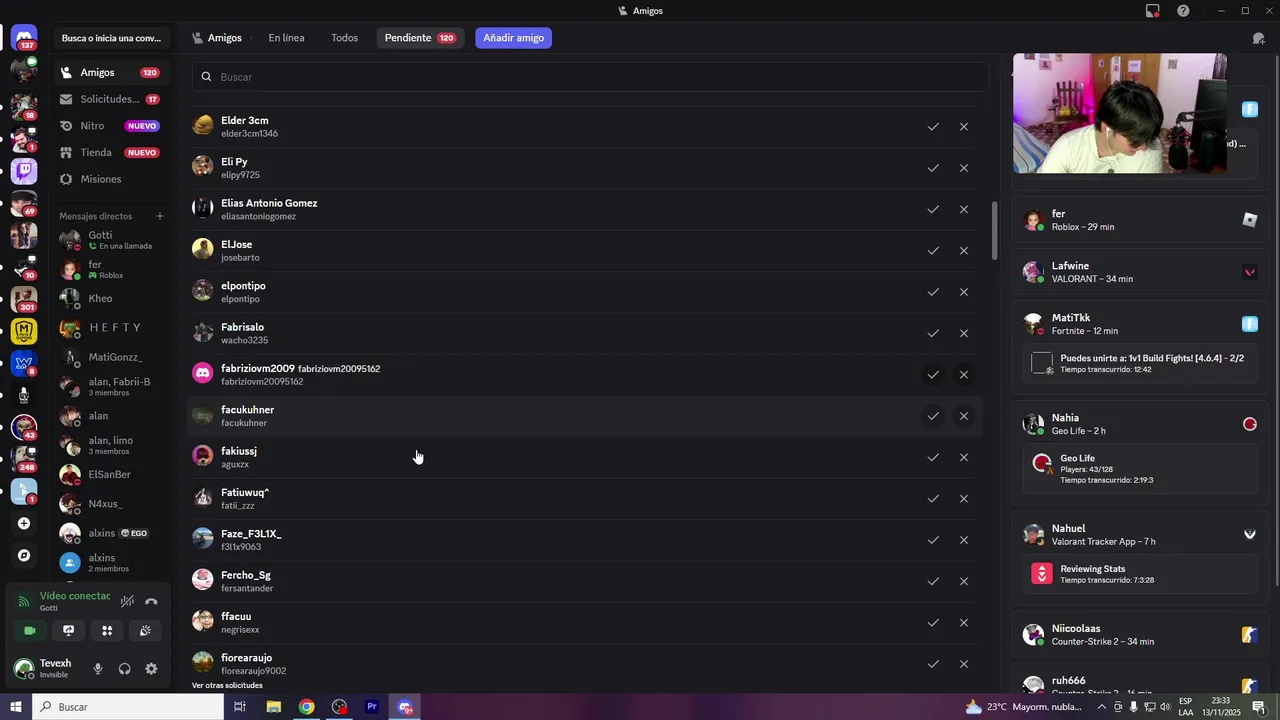
Task: Toggle the camera button in voice panel
Action: pyautogui.click(x=30, y=630)
